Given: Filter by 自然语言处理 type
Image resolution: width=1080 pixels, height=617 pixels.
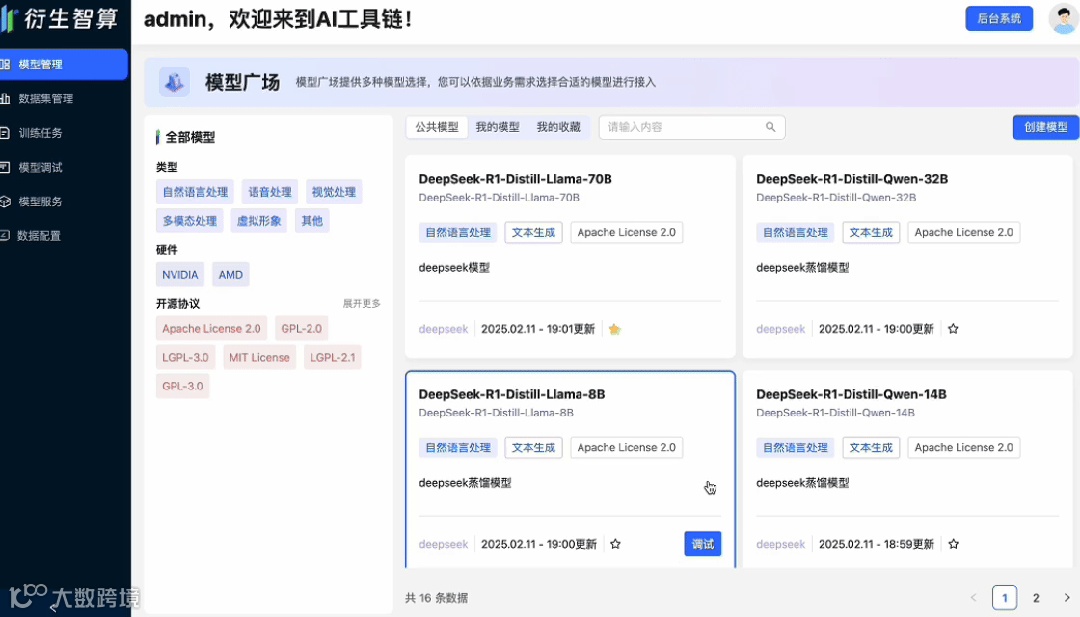Looking at the screenshot, I should tap(195, 192).
